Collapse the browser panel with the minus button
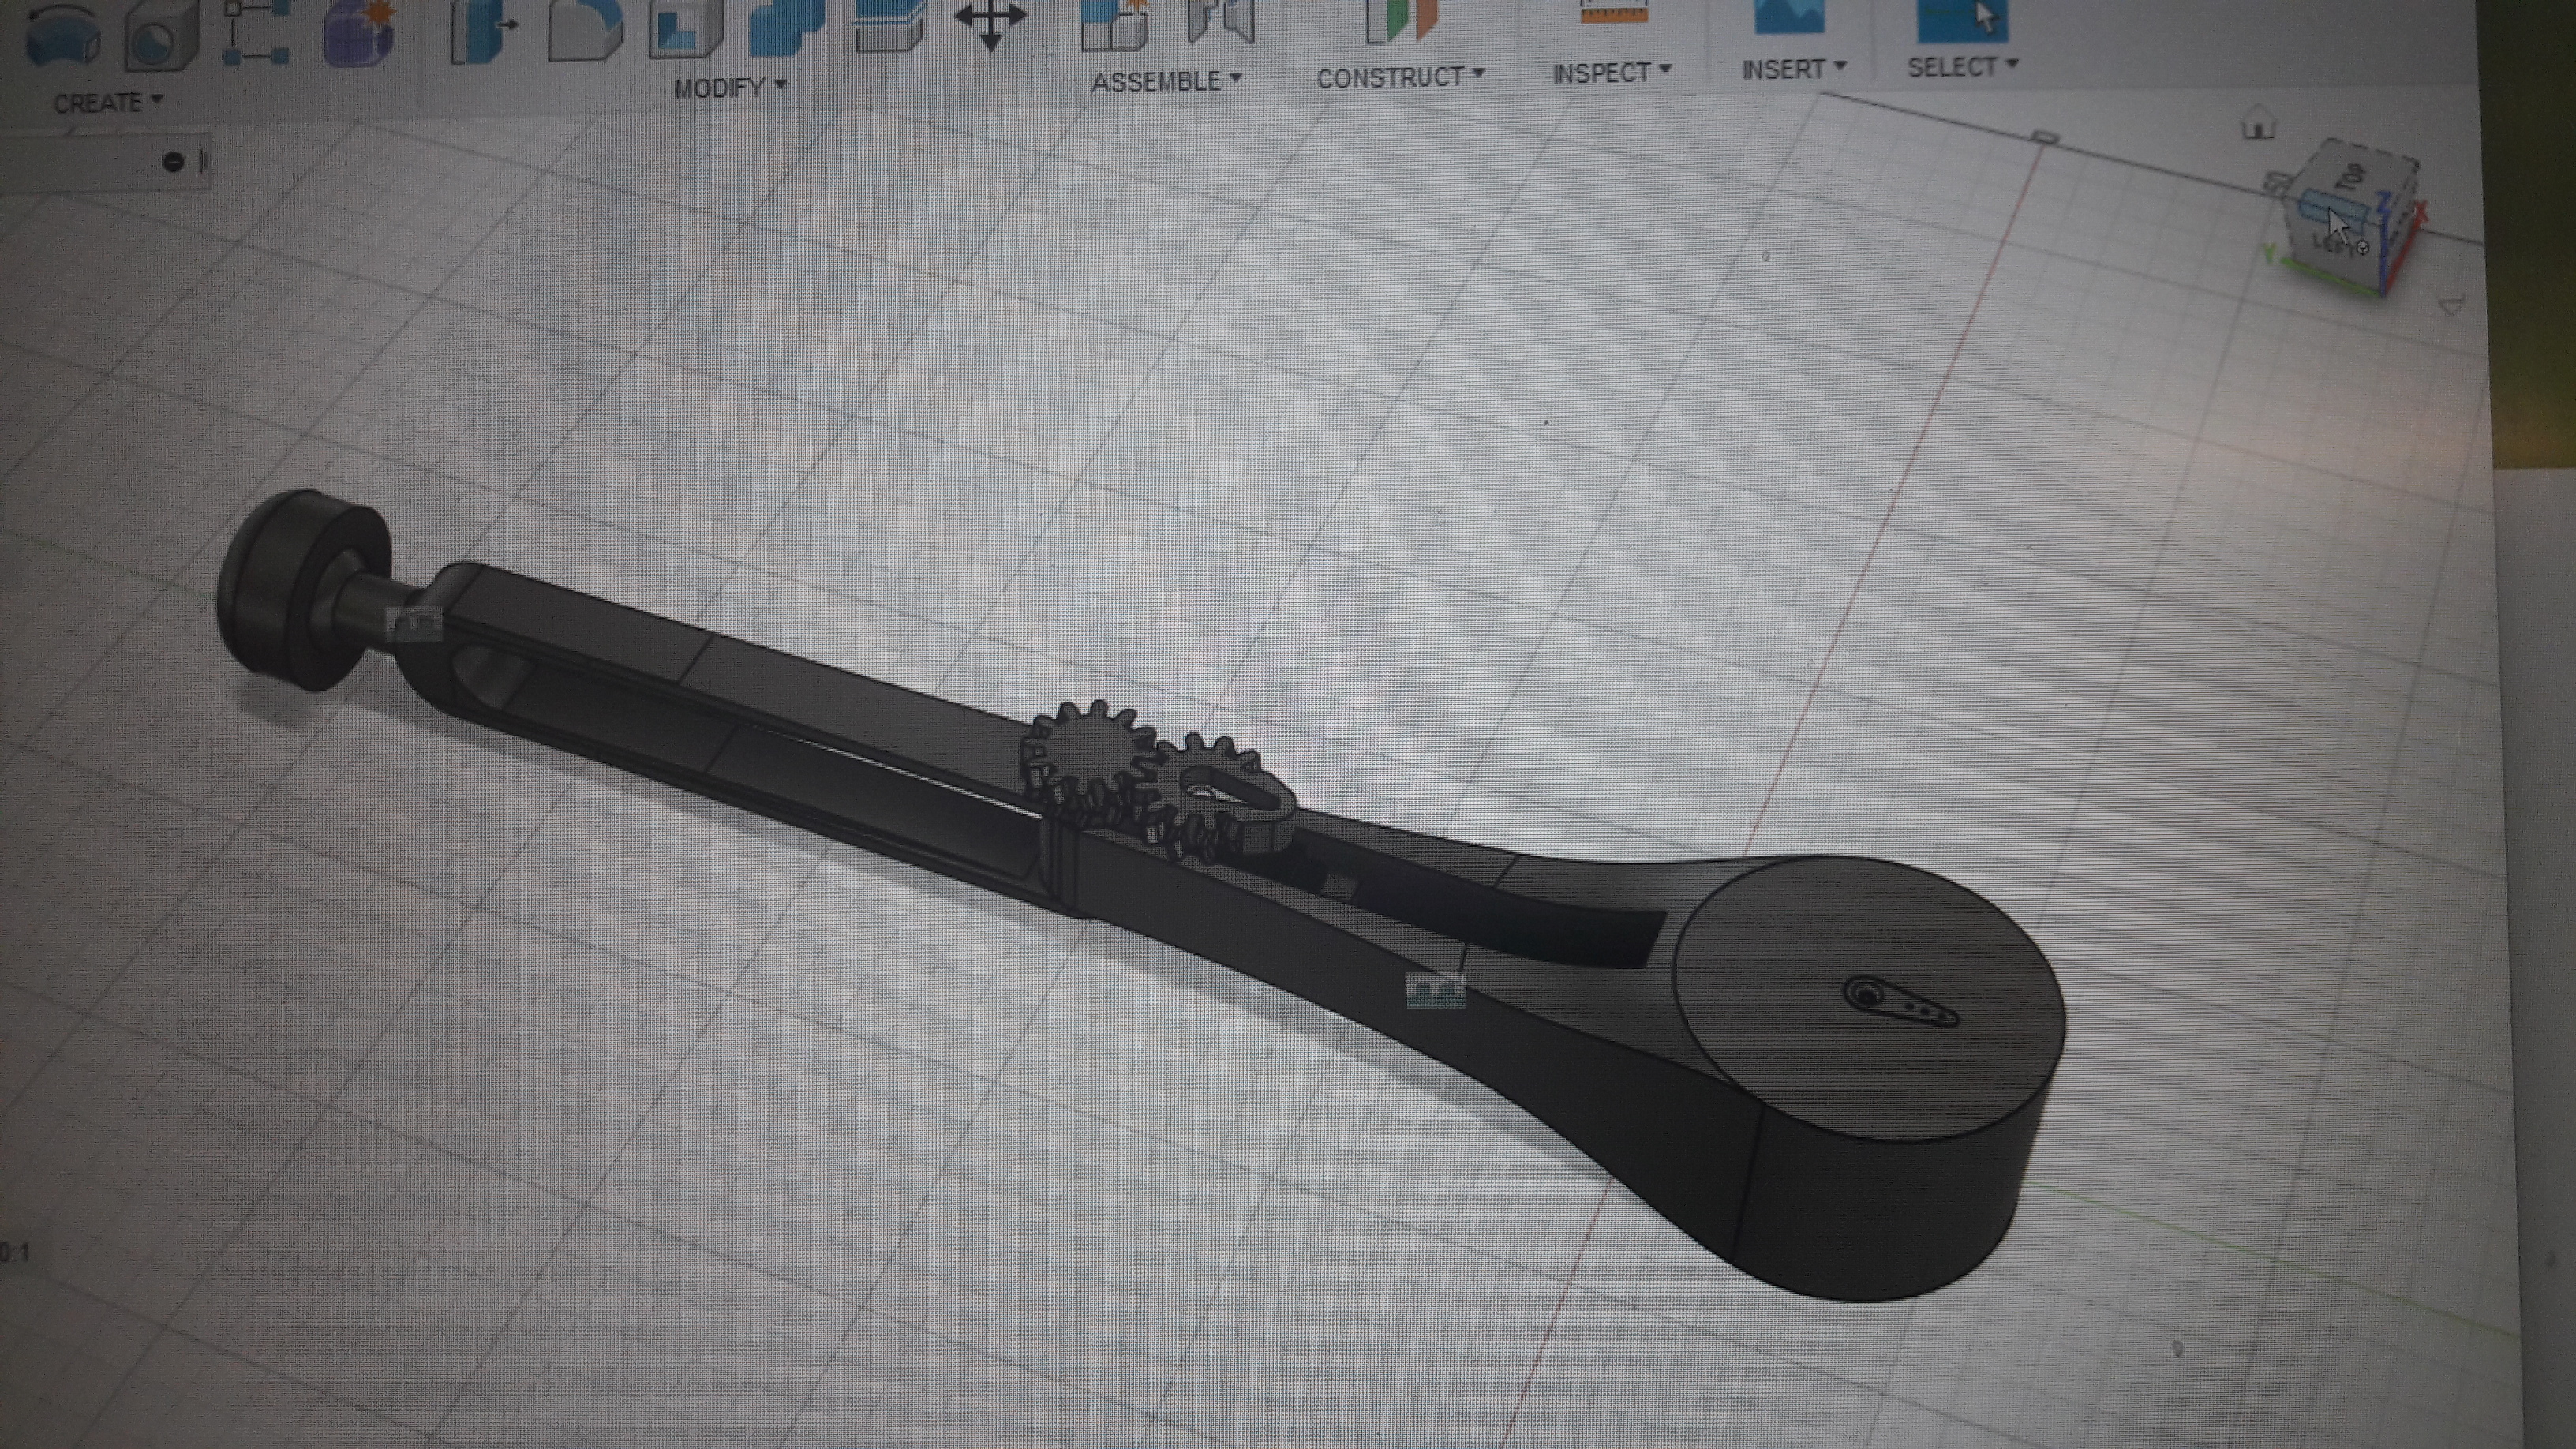Image resolution: width=2576 pixels, height=1449 pixels. coord(173,161)
